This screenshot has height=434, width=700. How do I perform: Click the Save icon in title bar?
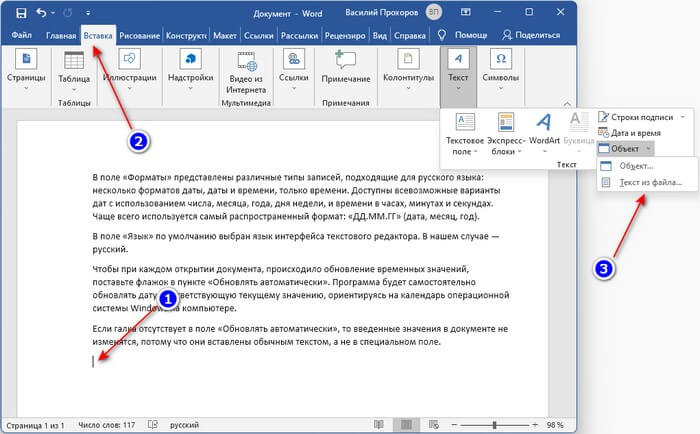pyautogui.click(x=19, y=13)
